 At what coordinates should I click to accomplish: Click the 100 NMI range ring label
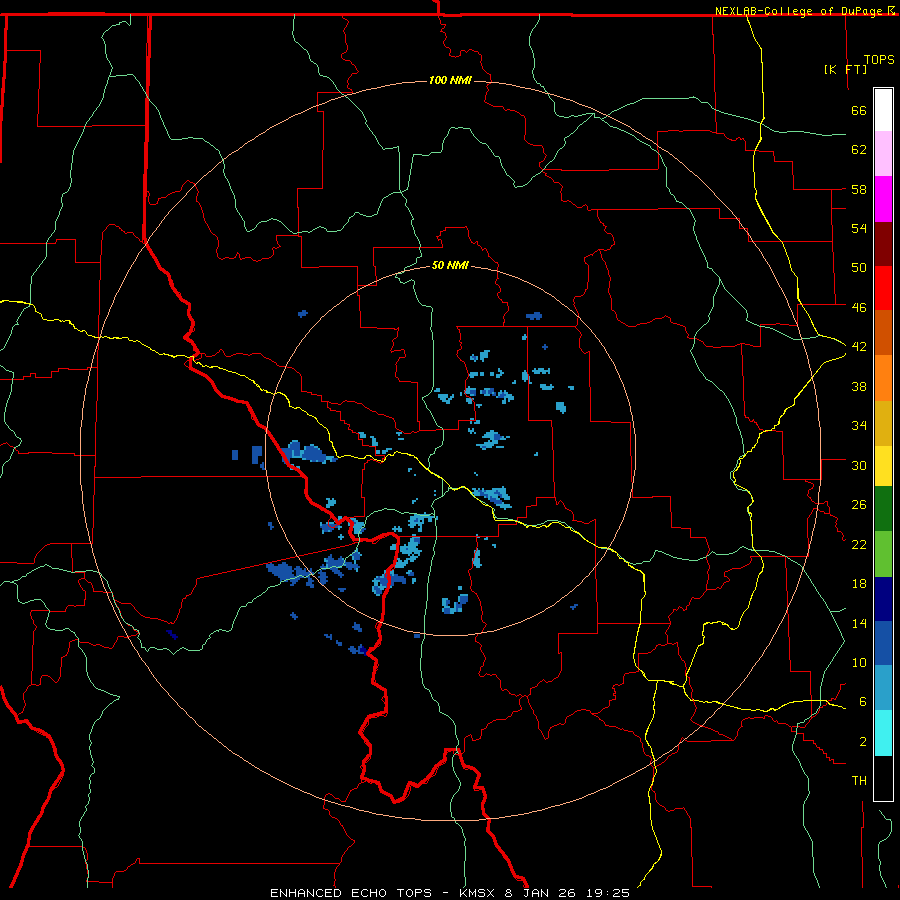[450, 80]
